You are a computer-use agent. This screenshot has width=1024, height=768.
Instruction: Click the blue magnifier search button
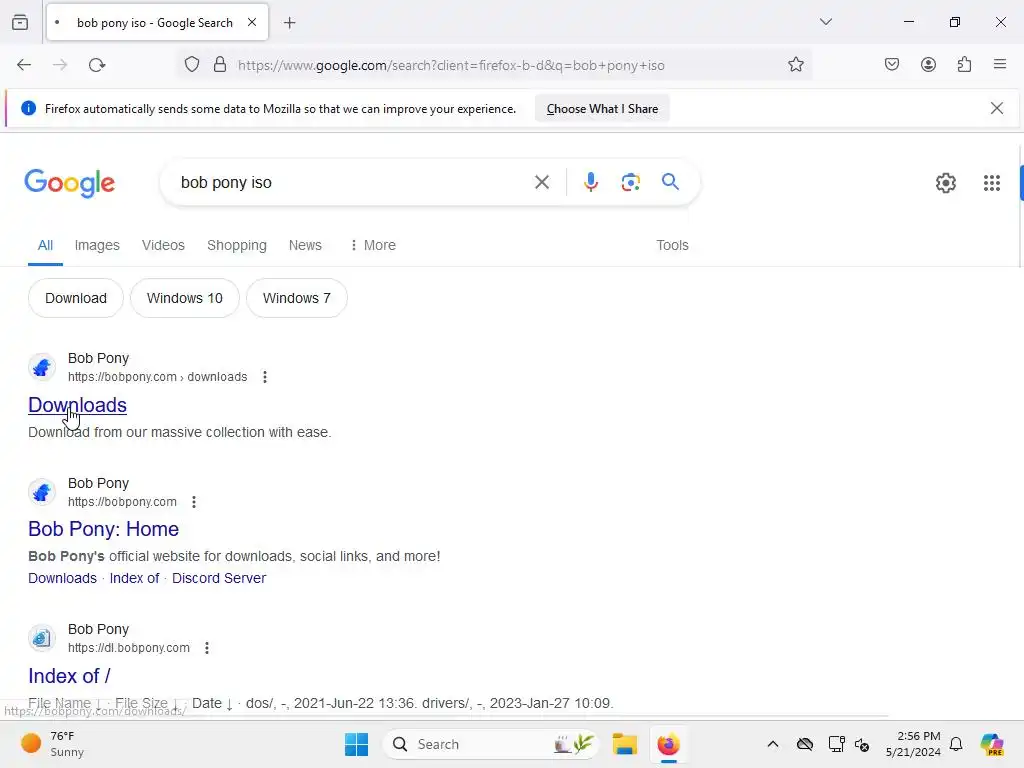coord(671,182)
